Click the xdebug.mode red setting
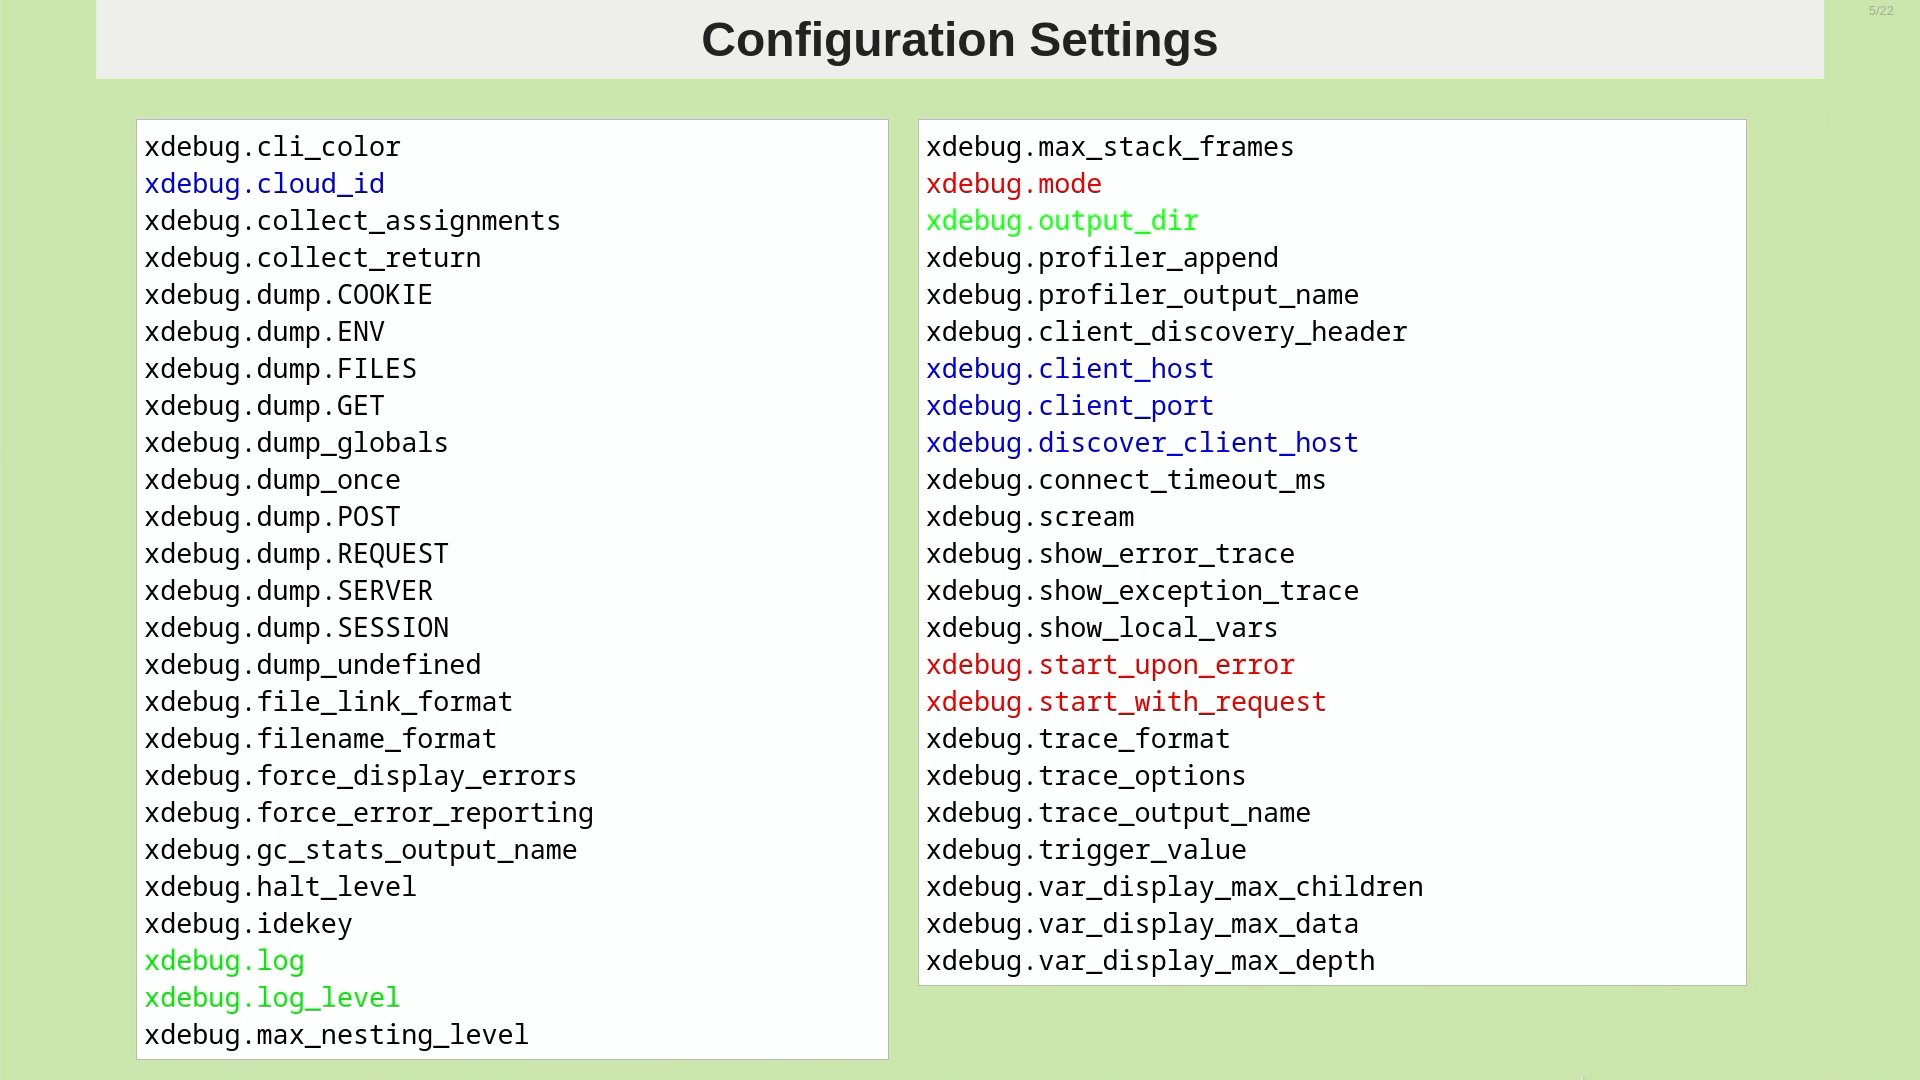This screenshot has width=1920, height=1080. click(x=1013, y=184)
